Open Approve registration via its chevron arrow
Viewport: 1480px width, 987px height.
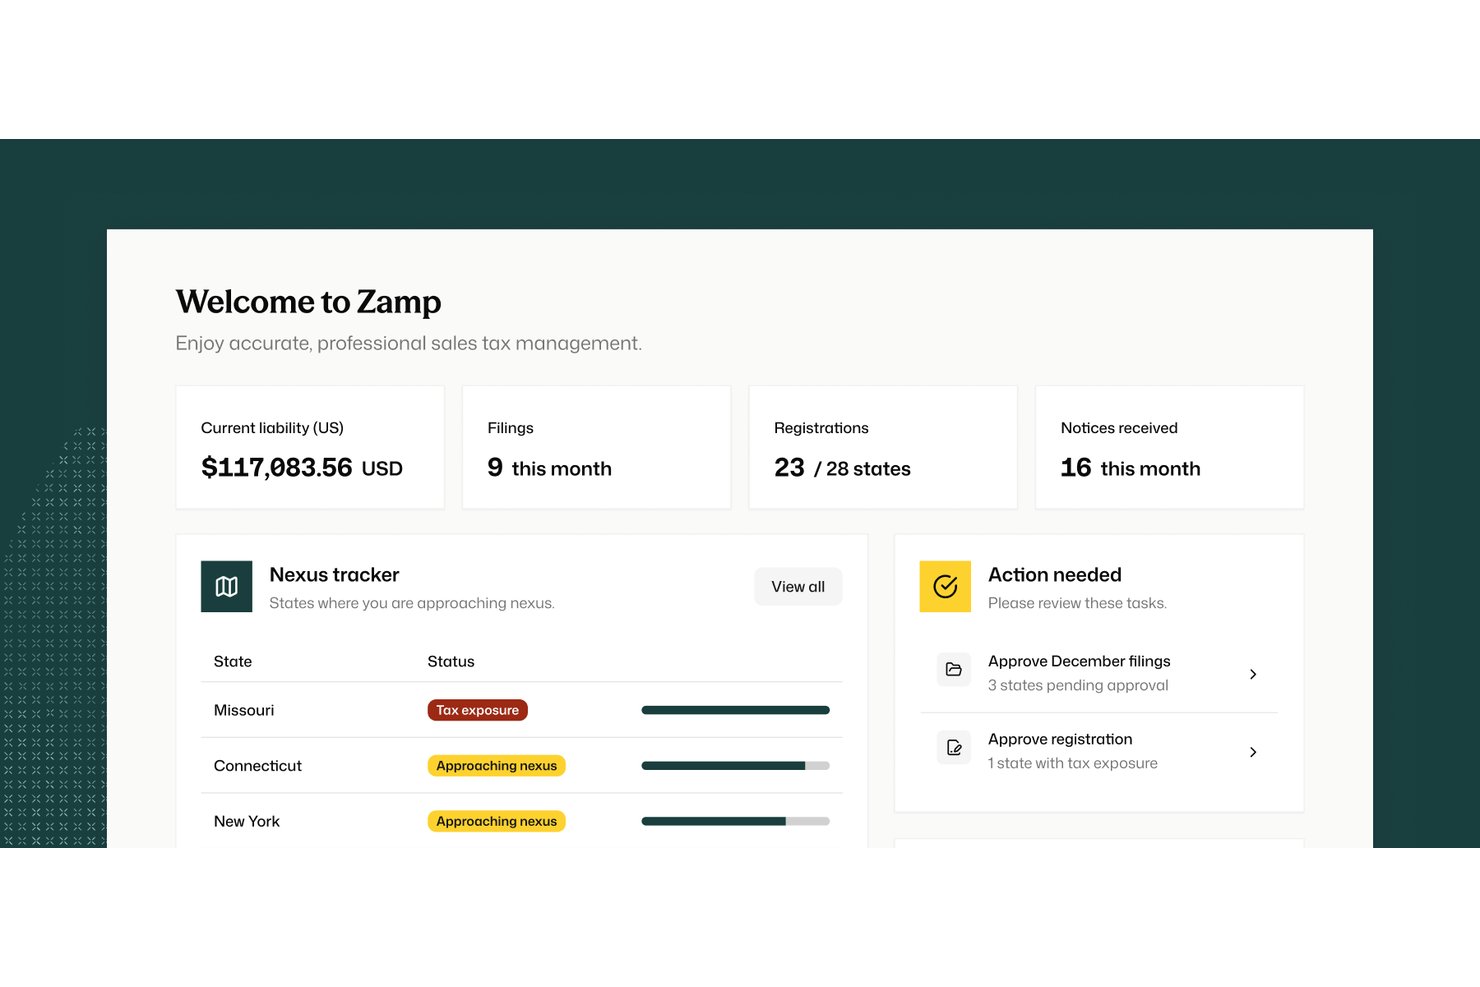point(1253,752)
